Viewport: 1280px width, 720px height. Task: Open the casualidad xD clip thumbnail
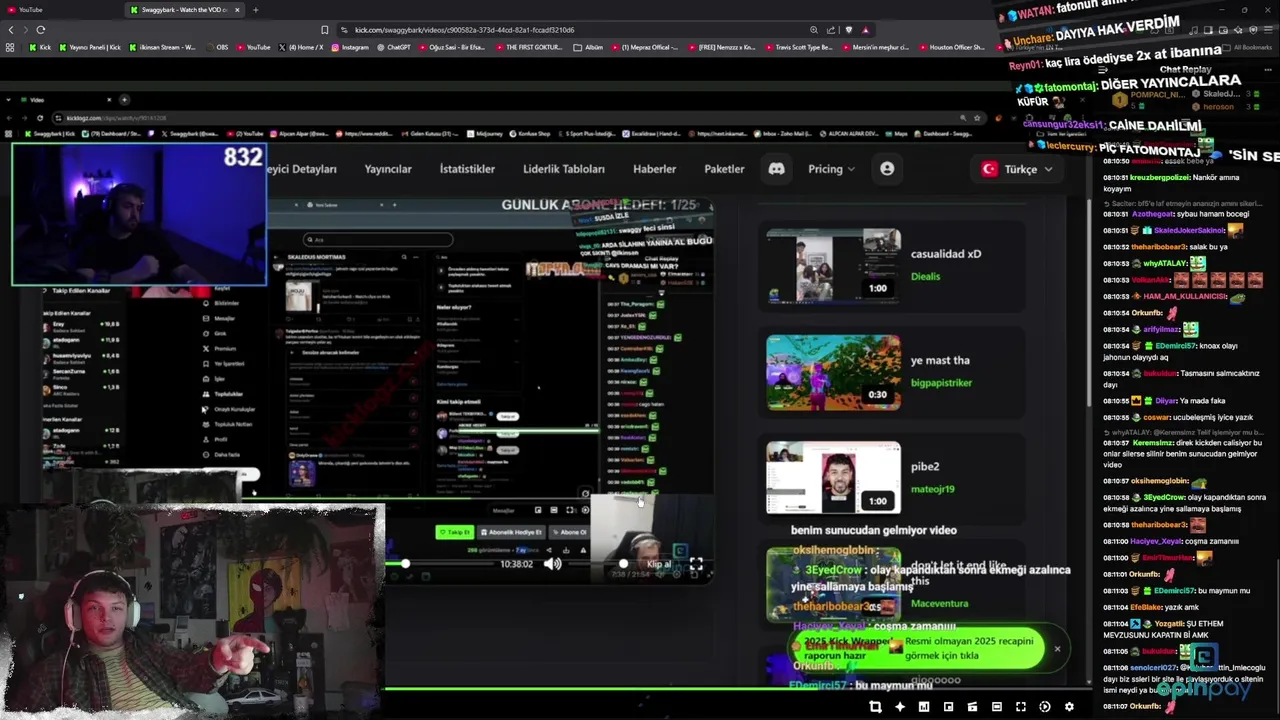[x=833, y=266]
